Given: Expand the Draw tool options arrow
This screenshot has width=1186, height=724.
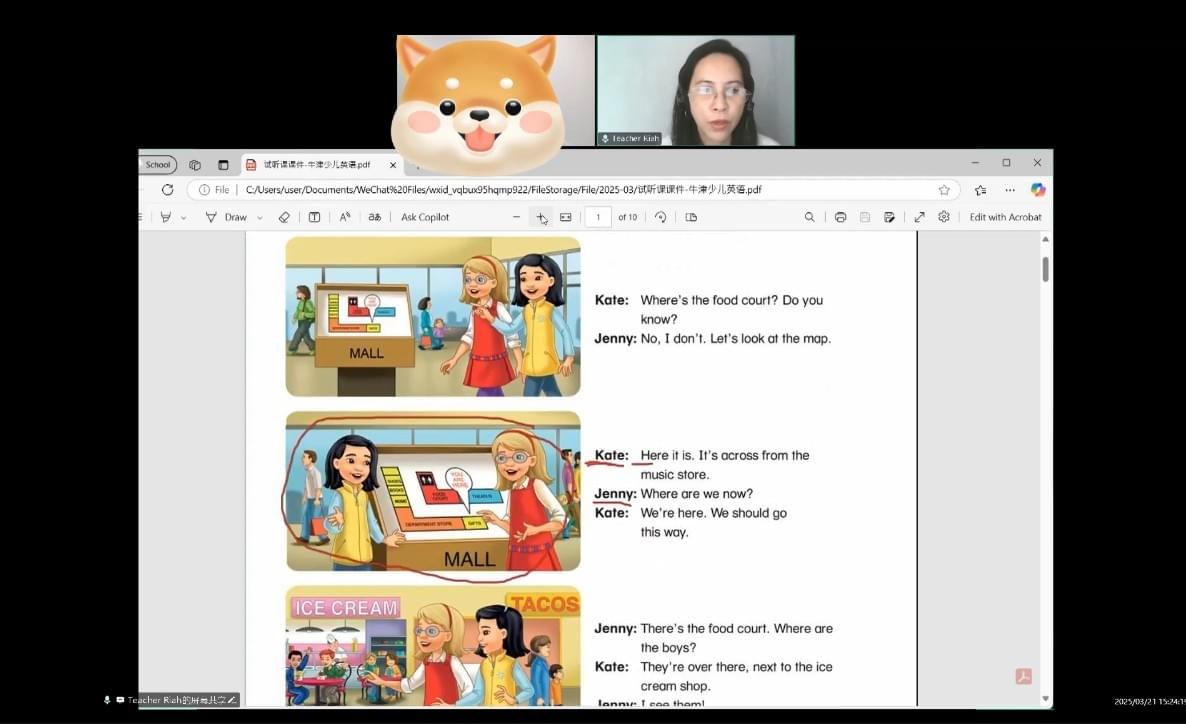Looking at the screenshot, I should click(x=260, y=217).
